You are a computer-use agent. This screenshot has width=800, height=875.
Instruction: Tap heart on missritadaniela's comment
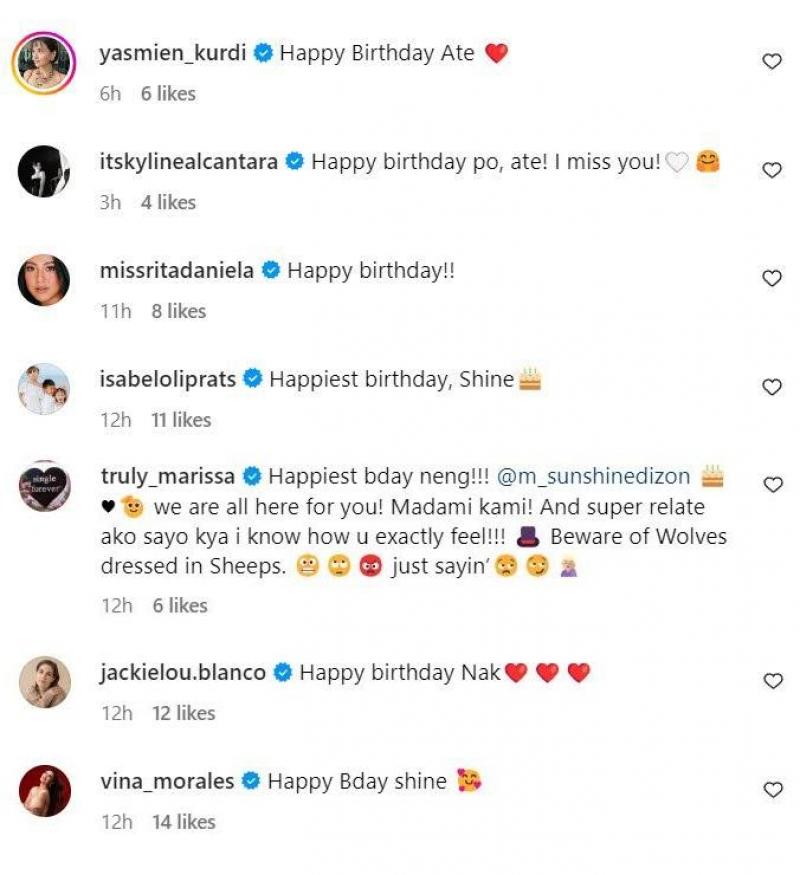click(x=772, y=279)
